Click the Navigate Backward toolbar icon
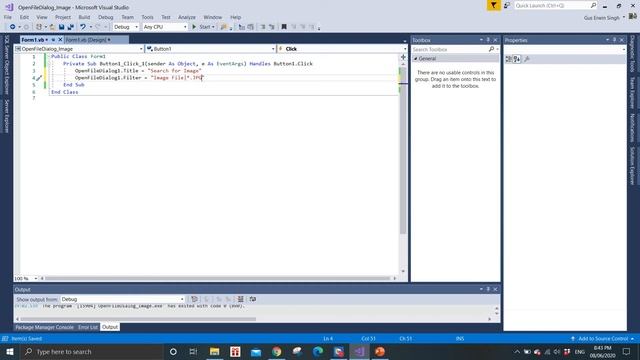Screen dimensions: 640x360 (13, 27)
